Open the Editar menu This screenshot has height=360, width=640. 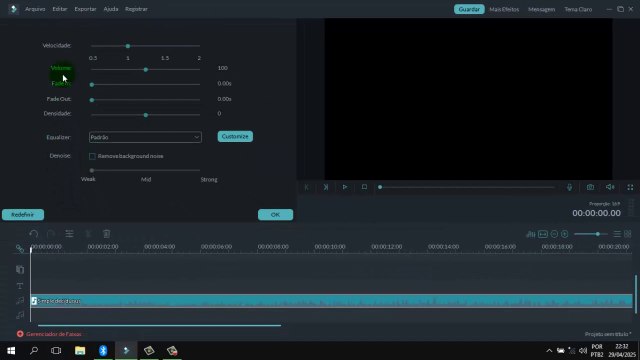(x=60, y=9)
